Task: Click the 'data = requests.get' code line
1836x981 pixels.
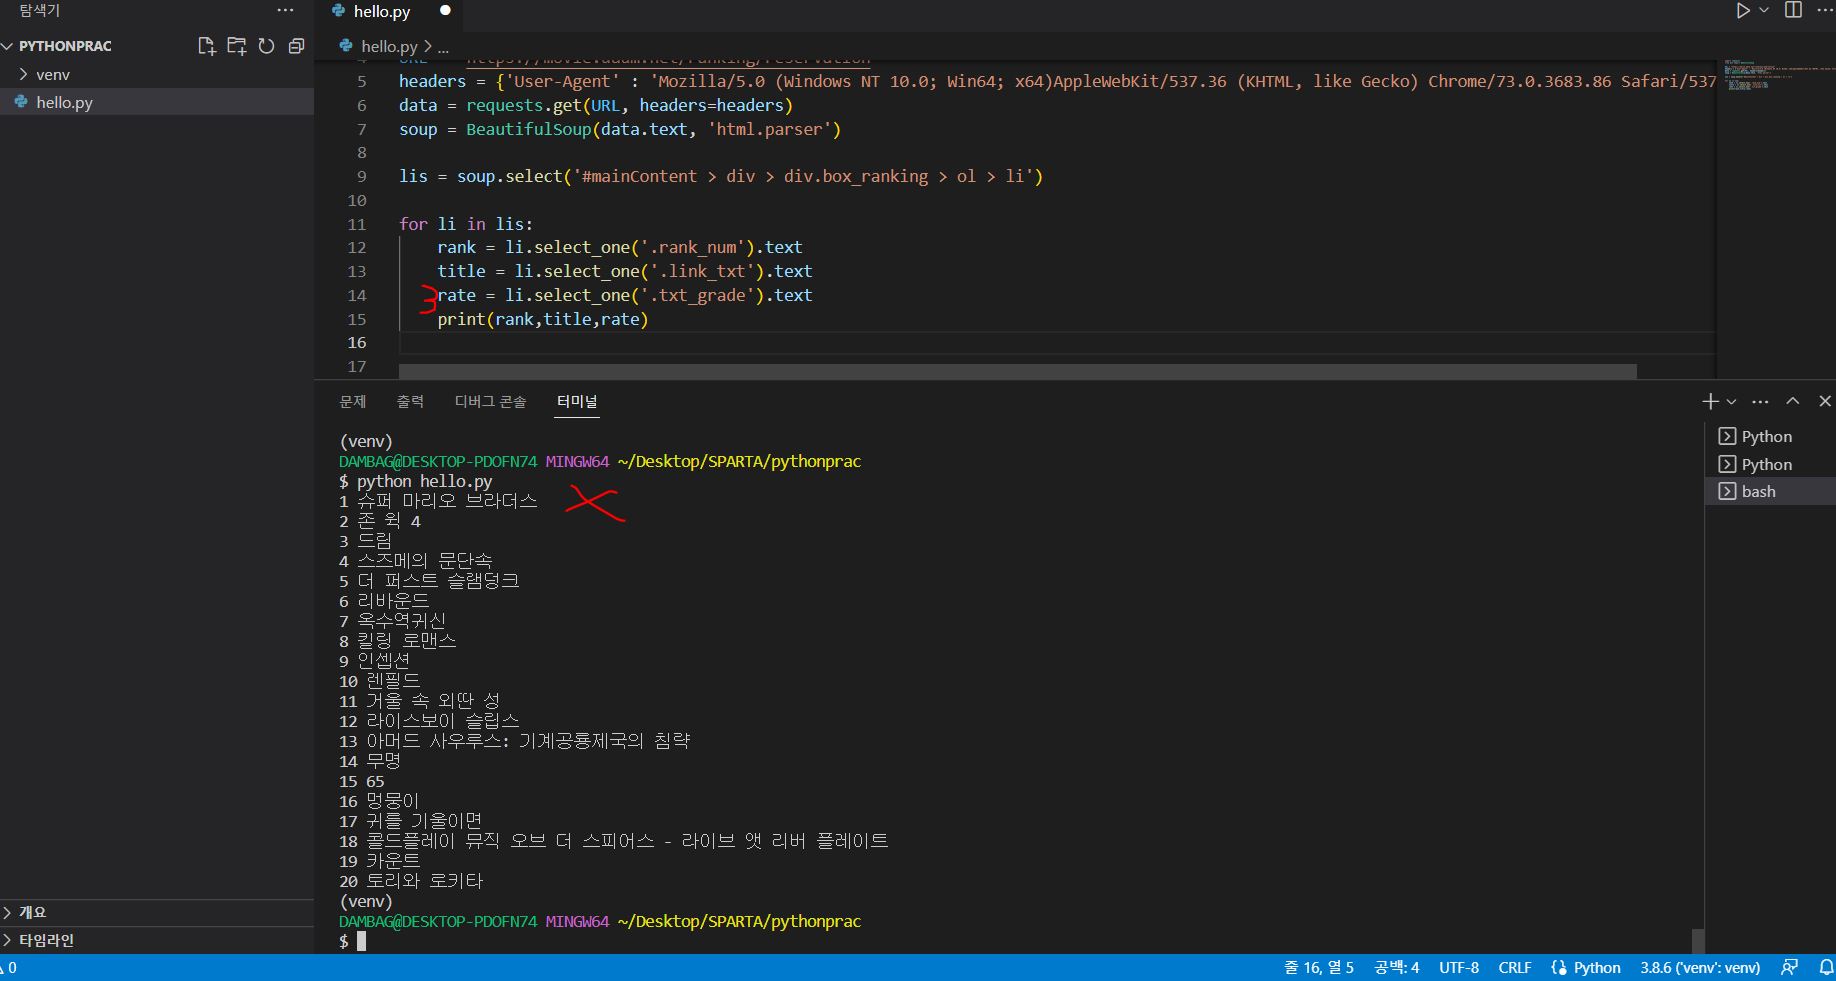Action: 596,105
